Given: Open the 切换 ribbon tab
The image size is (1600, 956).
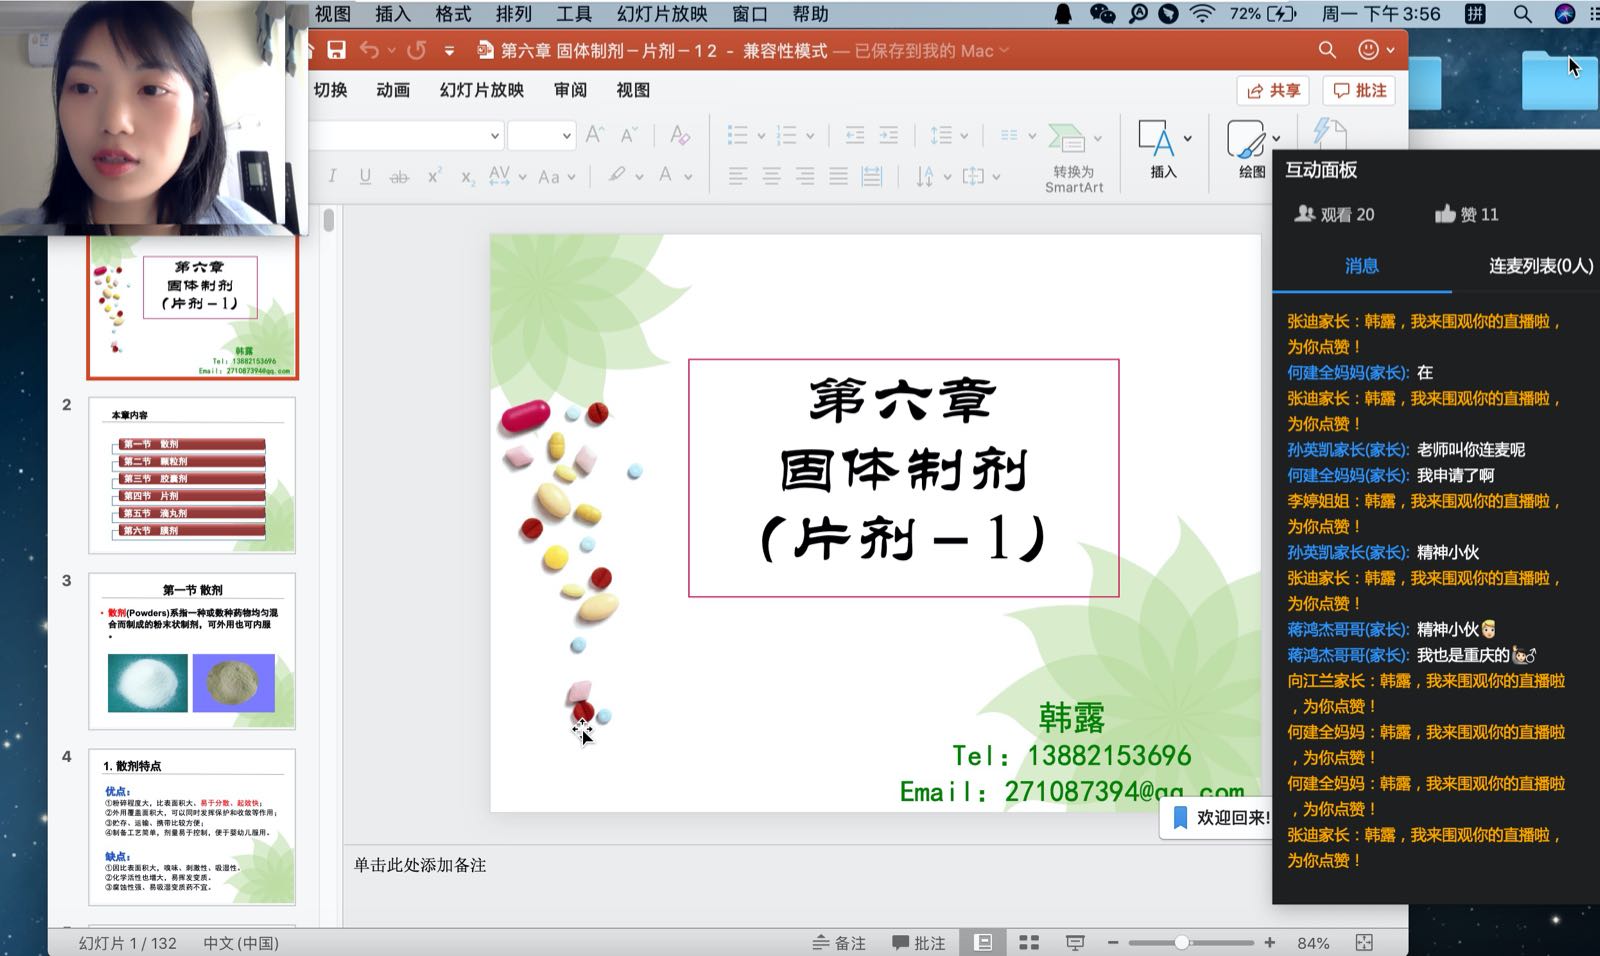Looking at the screenshot, I should click(331, 90).
